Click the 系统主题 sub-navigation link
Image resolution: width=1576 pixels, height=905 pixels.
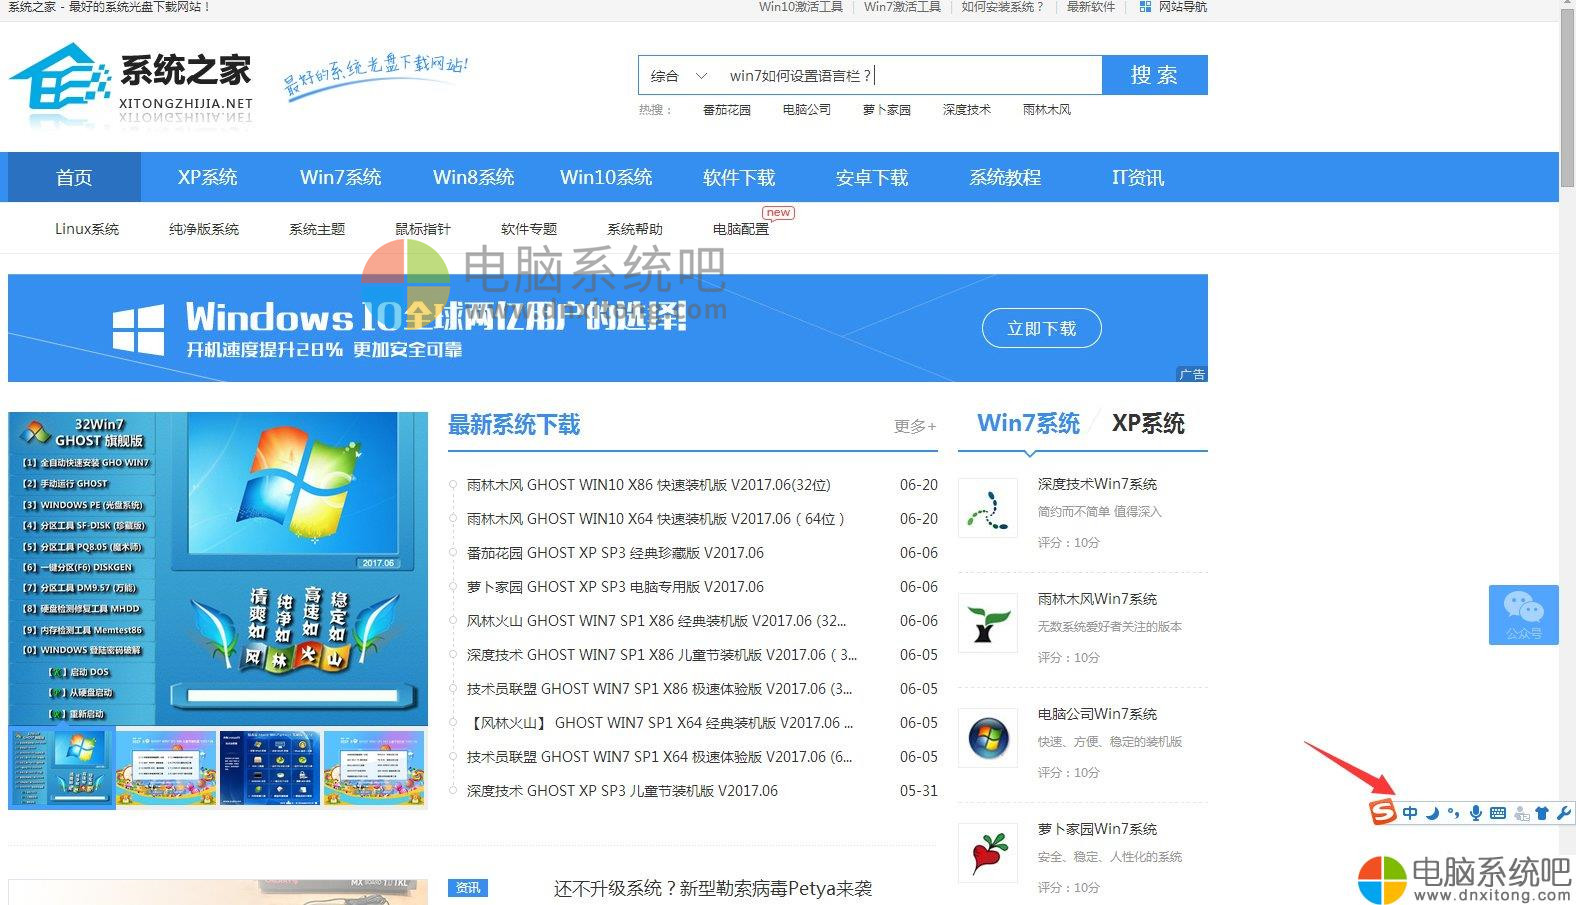click(317, 229)
